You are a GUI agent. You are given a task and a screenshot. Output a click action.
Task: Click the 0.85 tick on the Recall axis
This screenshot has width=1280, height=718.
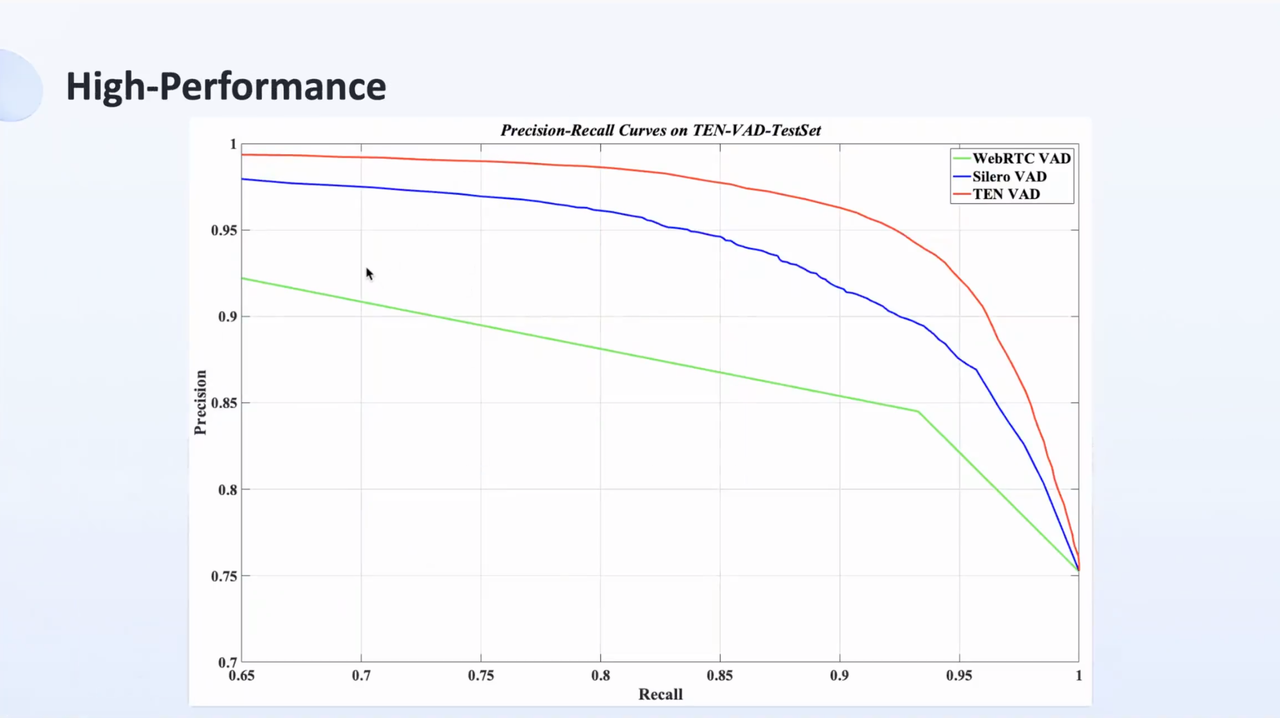click(720, 676)
